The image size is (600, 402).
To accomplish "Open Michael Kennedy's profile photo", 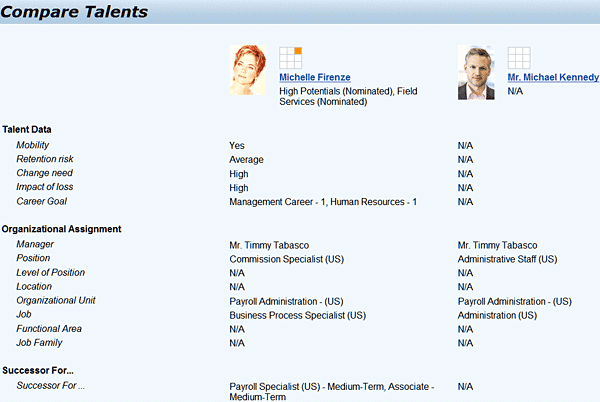I will pyautogui.click(x=476, y=73).
